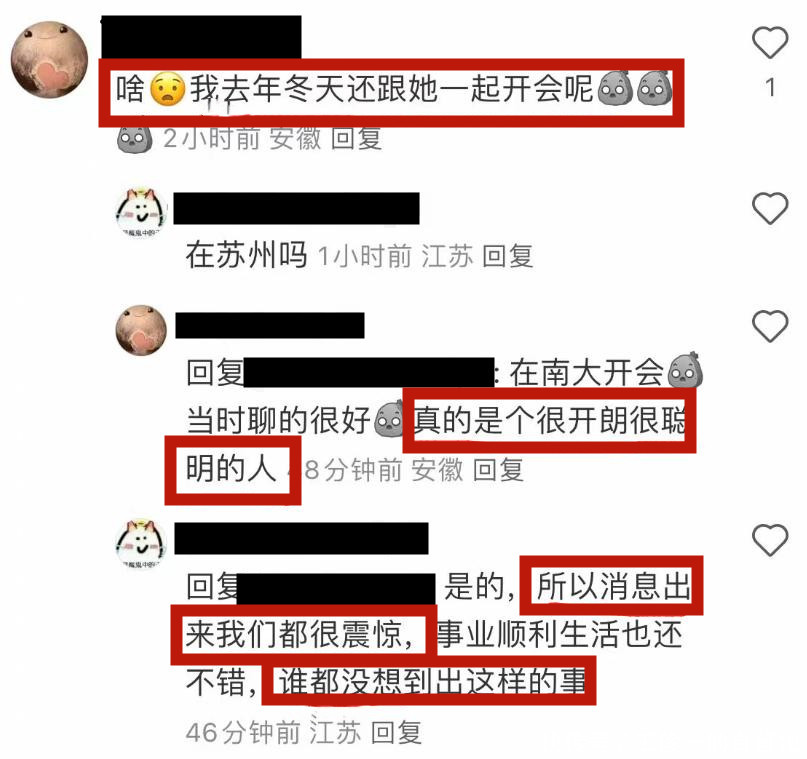The width and height of the screenshot is (807, 759).
Task: Click the redacted username of the top comment
Action: pos(201,37)
